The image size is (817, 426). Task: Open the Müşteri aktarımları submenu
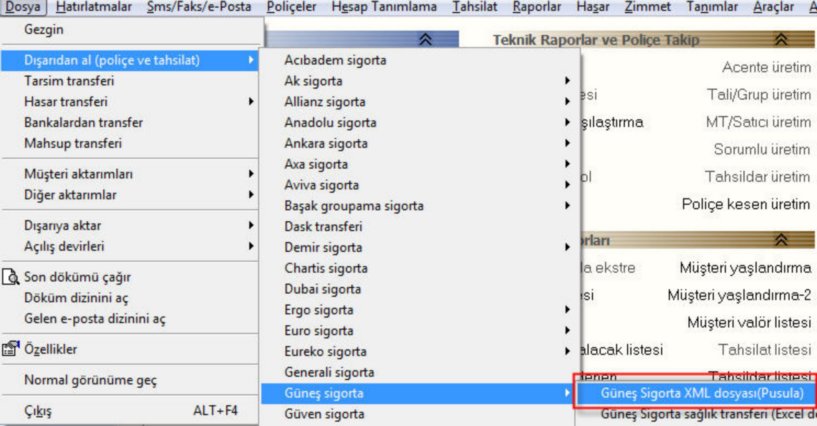click(x=78, y=174)
